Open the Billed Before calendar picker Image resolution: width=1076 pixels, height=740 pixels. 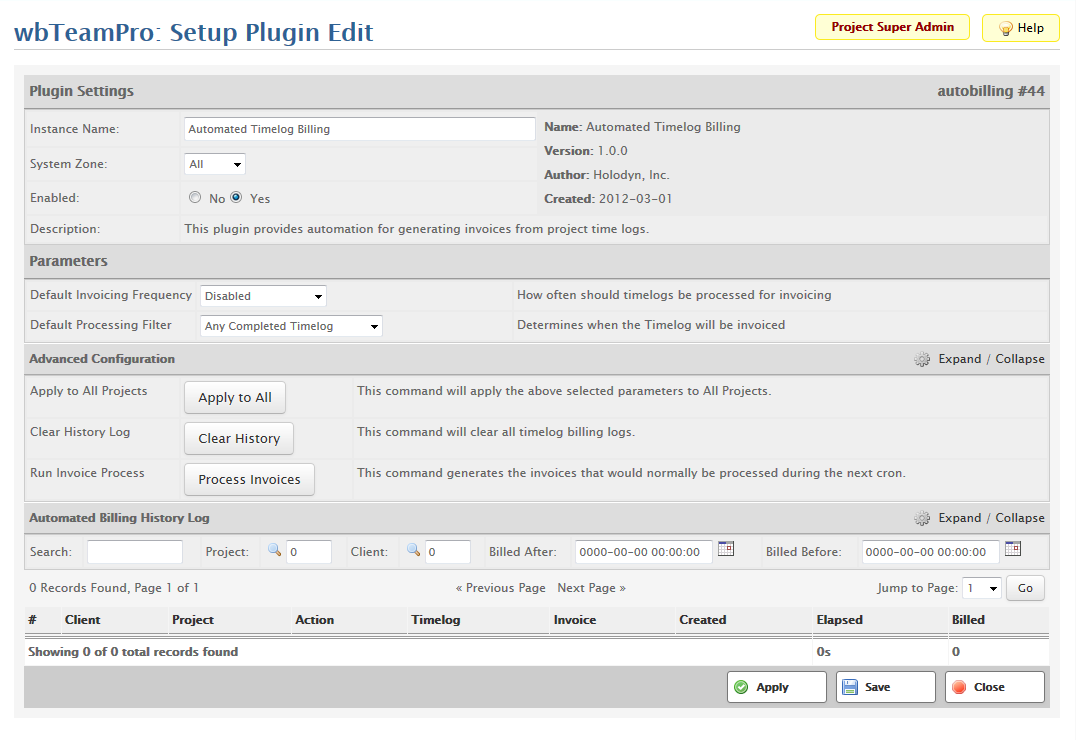[1013, 549]
